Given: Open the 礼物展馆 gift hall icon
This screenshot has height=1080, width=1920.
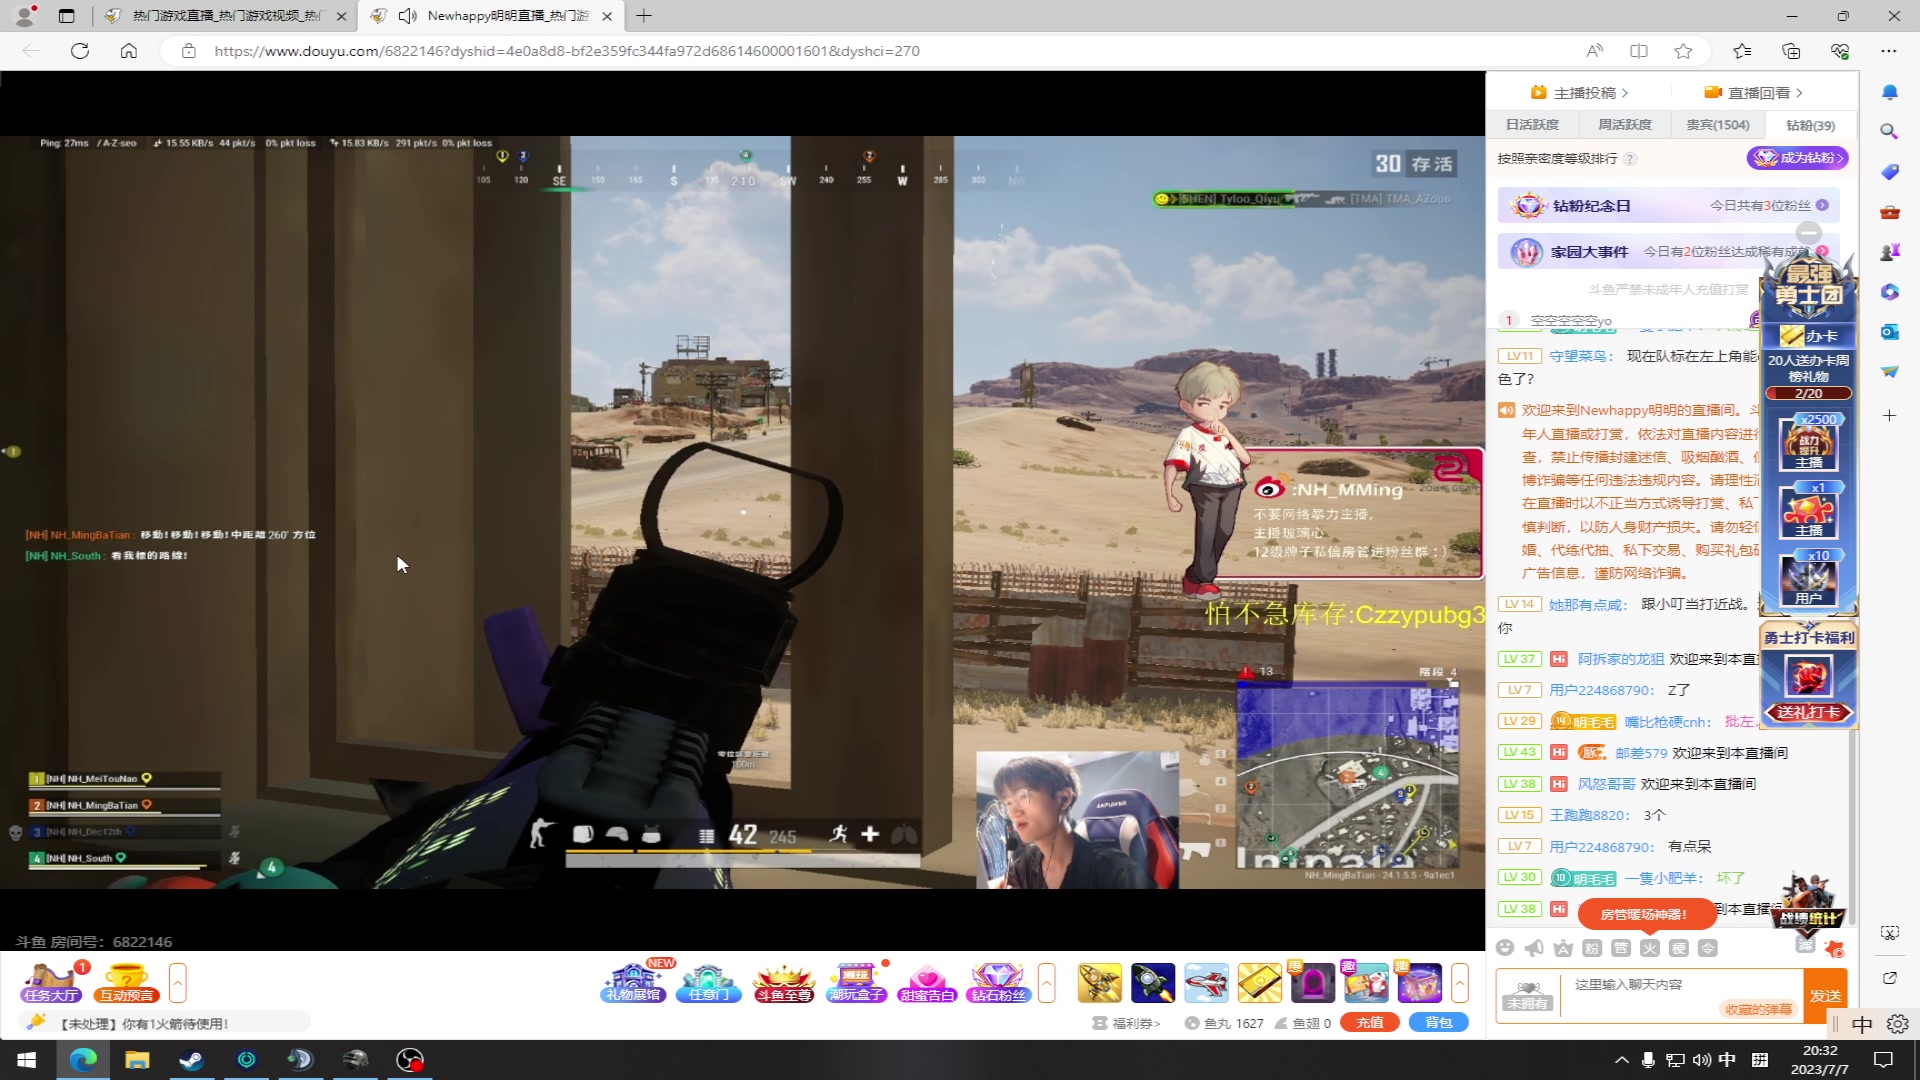Looking at the screenshot, I should point(633,983).
